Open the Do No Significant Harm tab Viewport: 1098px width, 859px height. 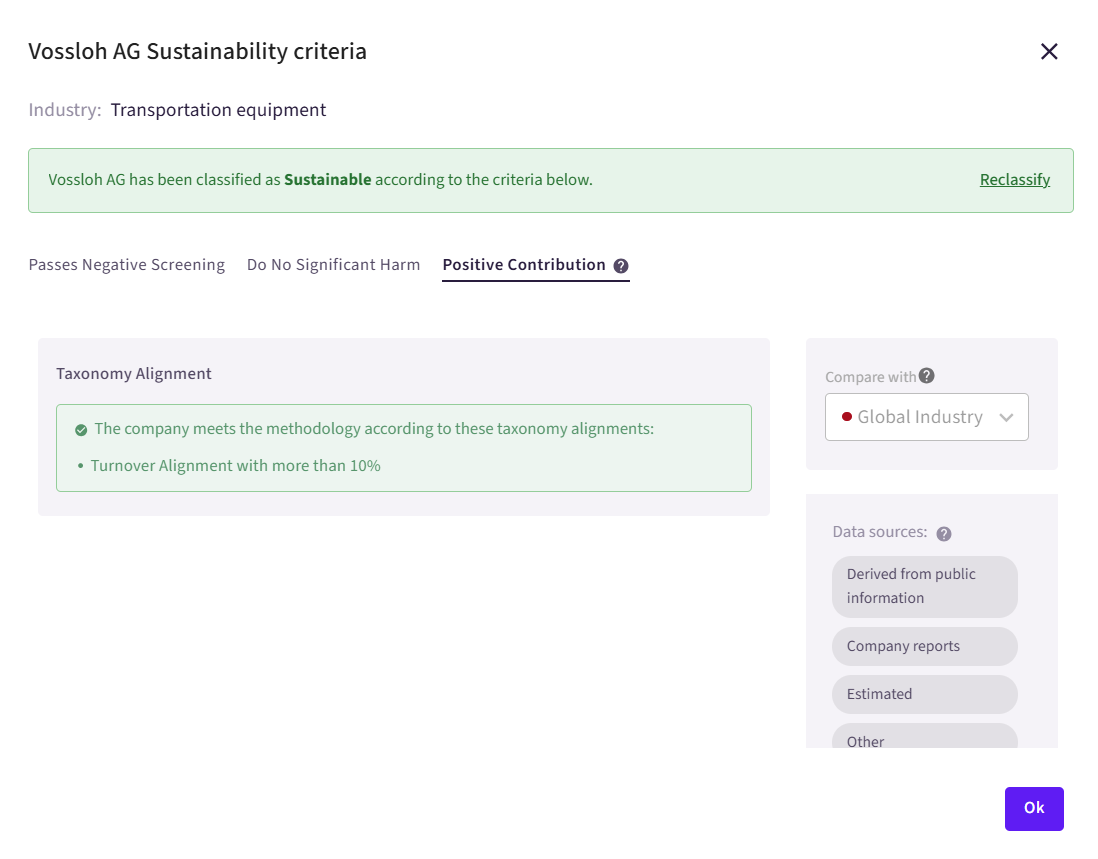click(x=333, y=265)
